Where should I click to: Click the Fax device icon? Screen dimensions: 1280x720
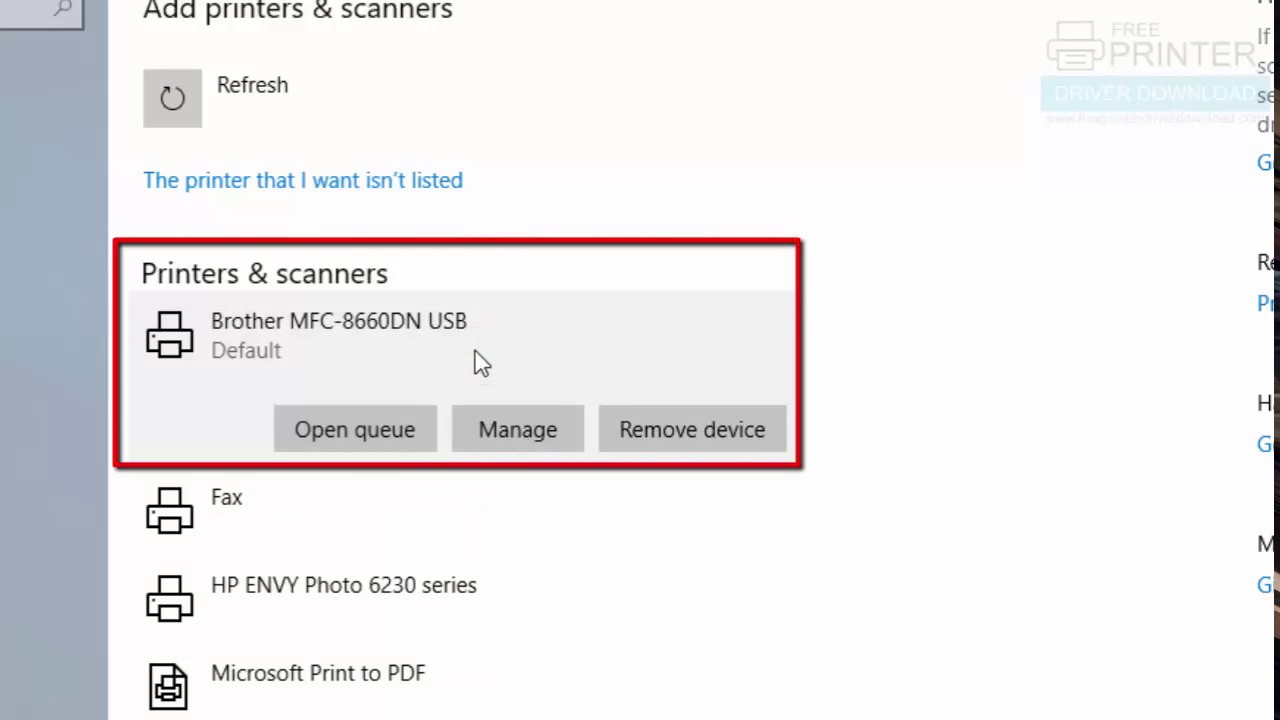click(x=169, y=510)
